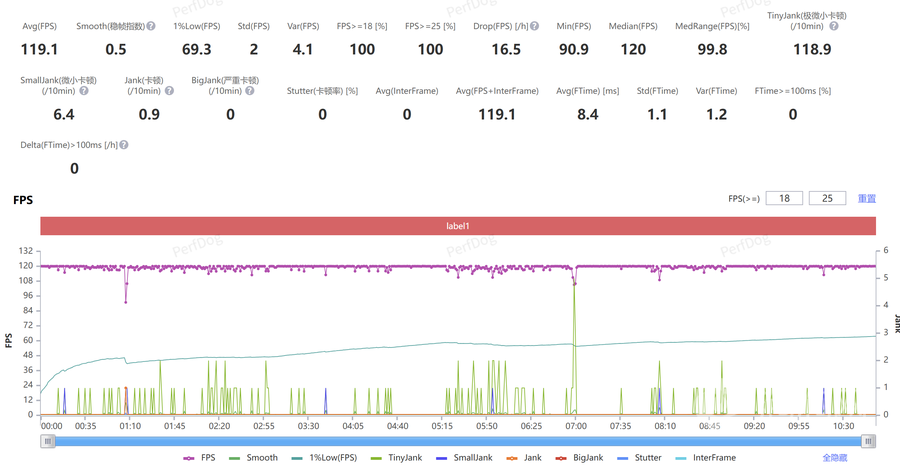Toggle SmallJank series visibility in legend
Screen dimensions: 900x466
(x=466, y=458)
